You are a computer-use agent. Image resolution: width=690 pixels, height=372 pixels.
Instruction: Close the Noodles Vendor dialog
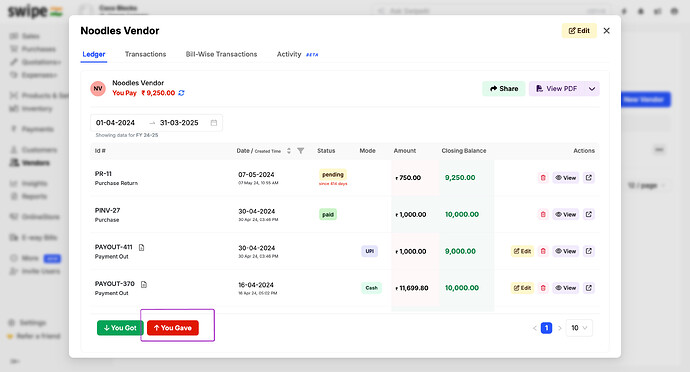coord(606,31)
